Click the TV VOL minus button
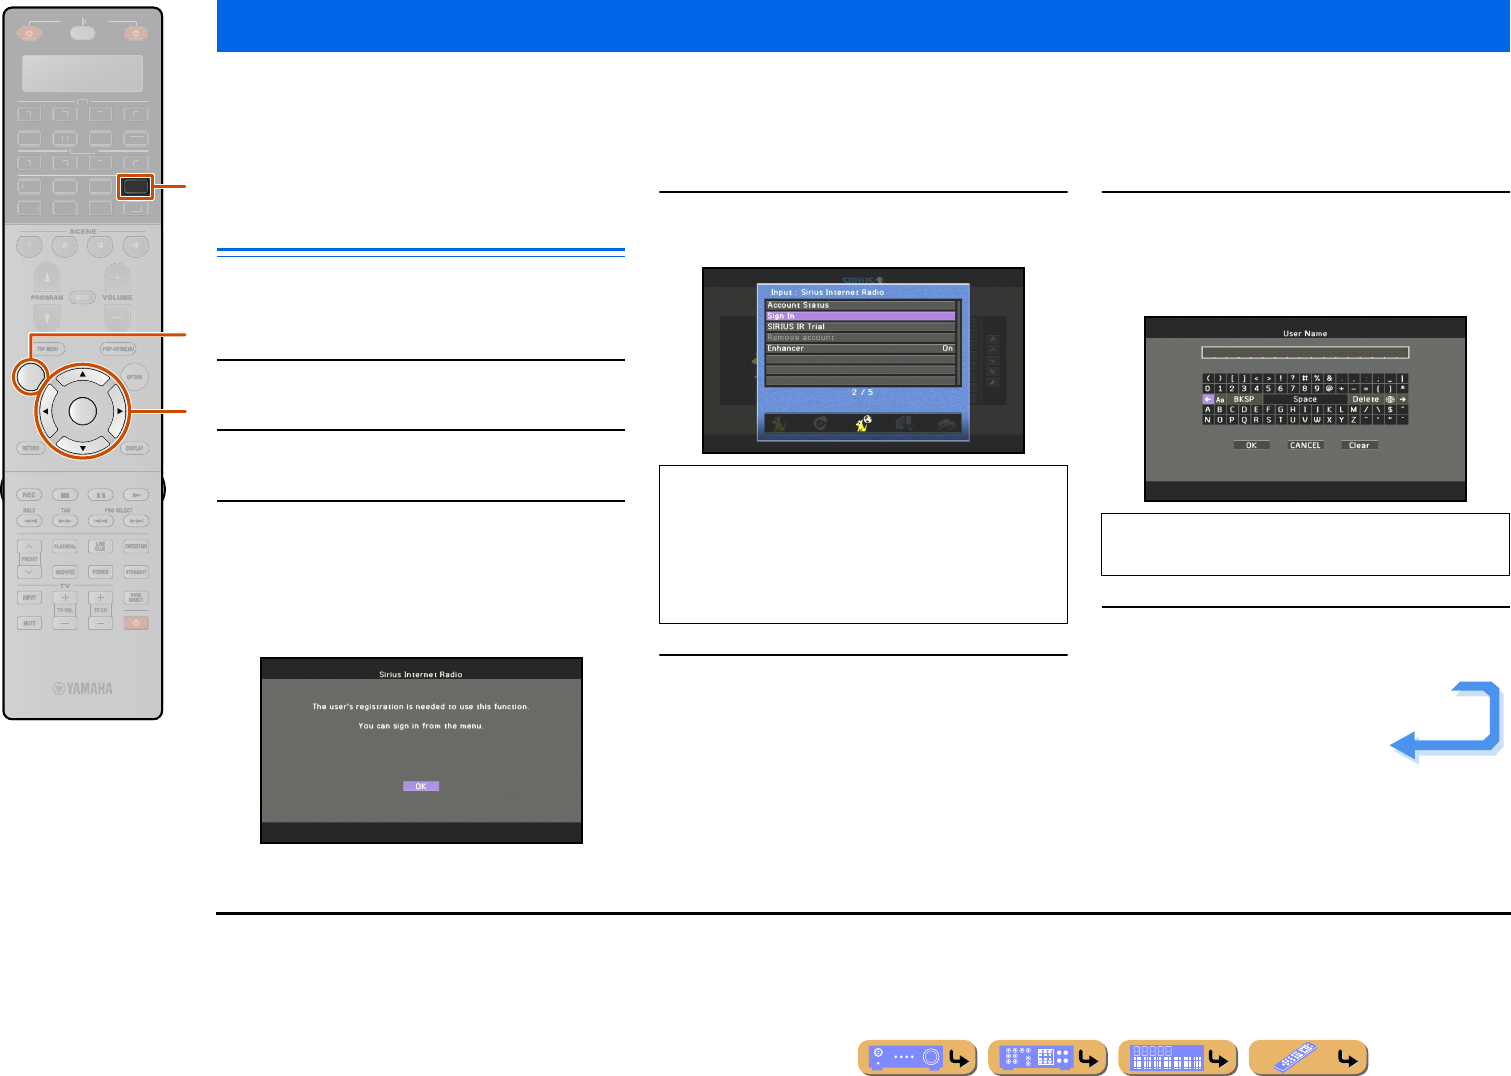The width and height of the screenshot is (1511, 1076). click(x=65, y=623)
